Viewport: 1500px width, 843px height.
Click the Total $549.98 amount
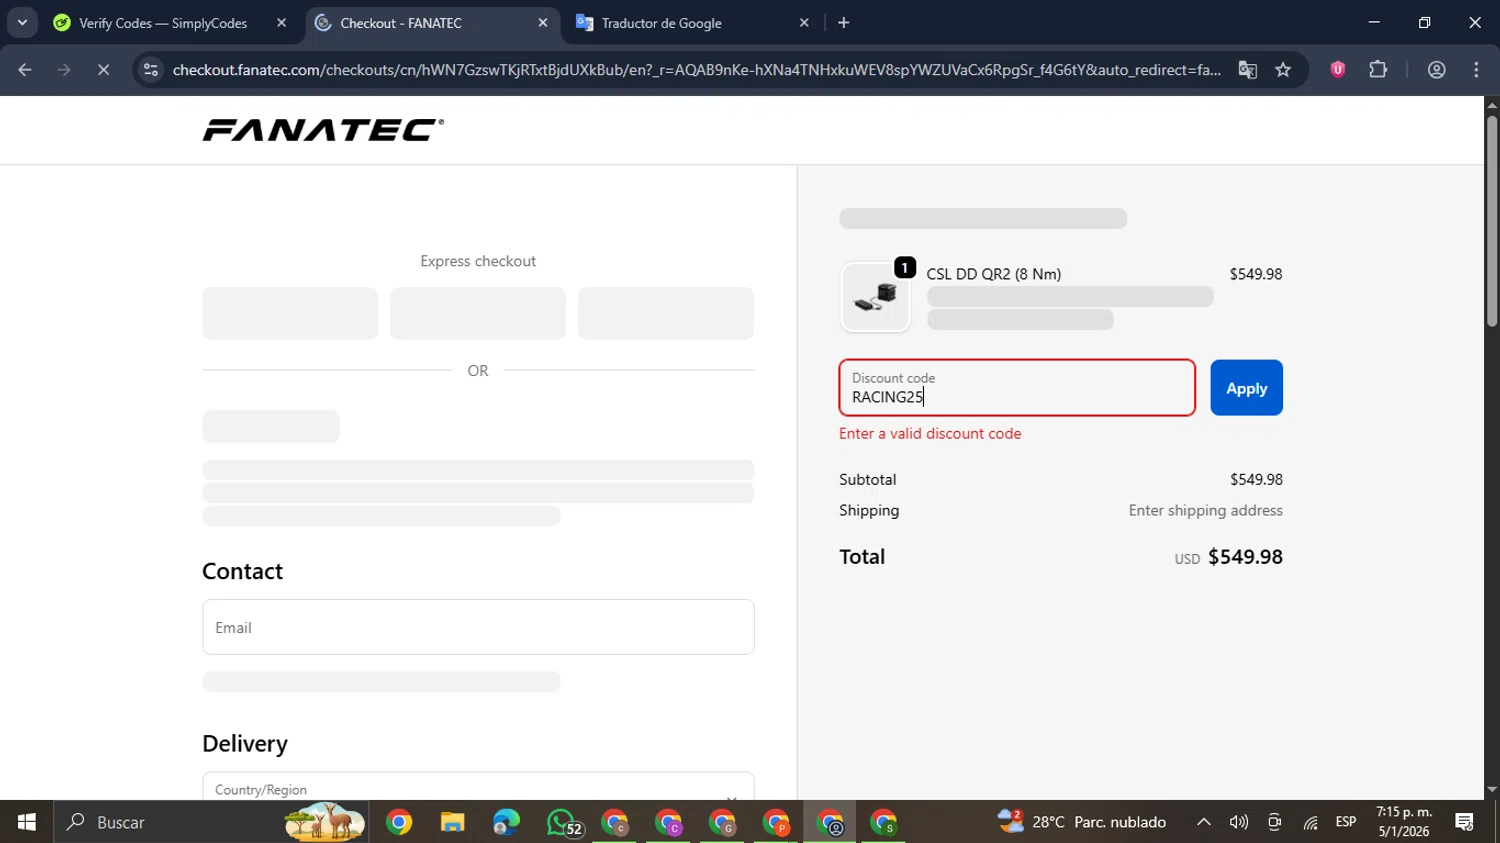[1245, 557]
